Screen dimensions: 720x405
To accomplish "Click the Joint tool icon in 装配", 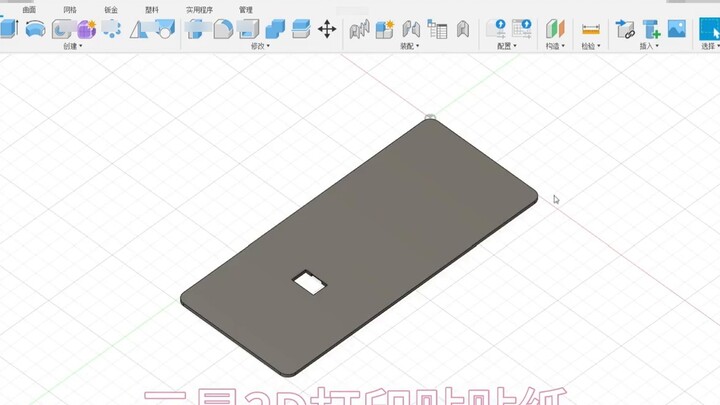I will click(360, 29).
